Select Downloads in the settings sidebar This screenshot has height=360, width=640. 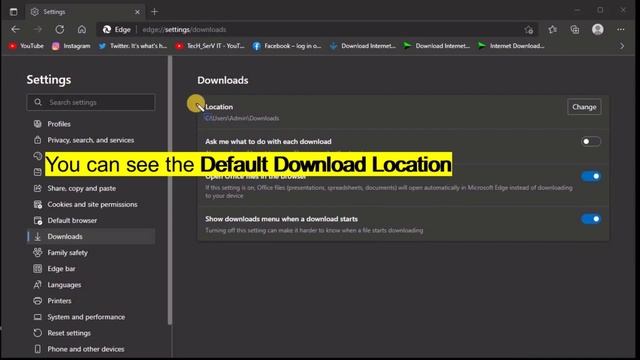(91, 236)
